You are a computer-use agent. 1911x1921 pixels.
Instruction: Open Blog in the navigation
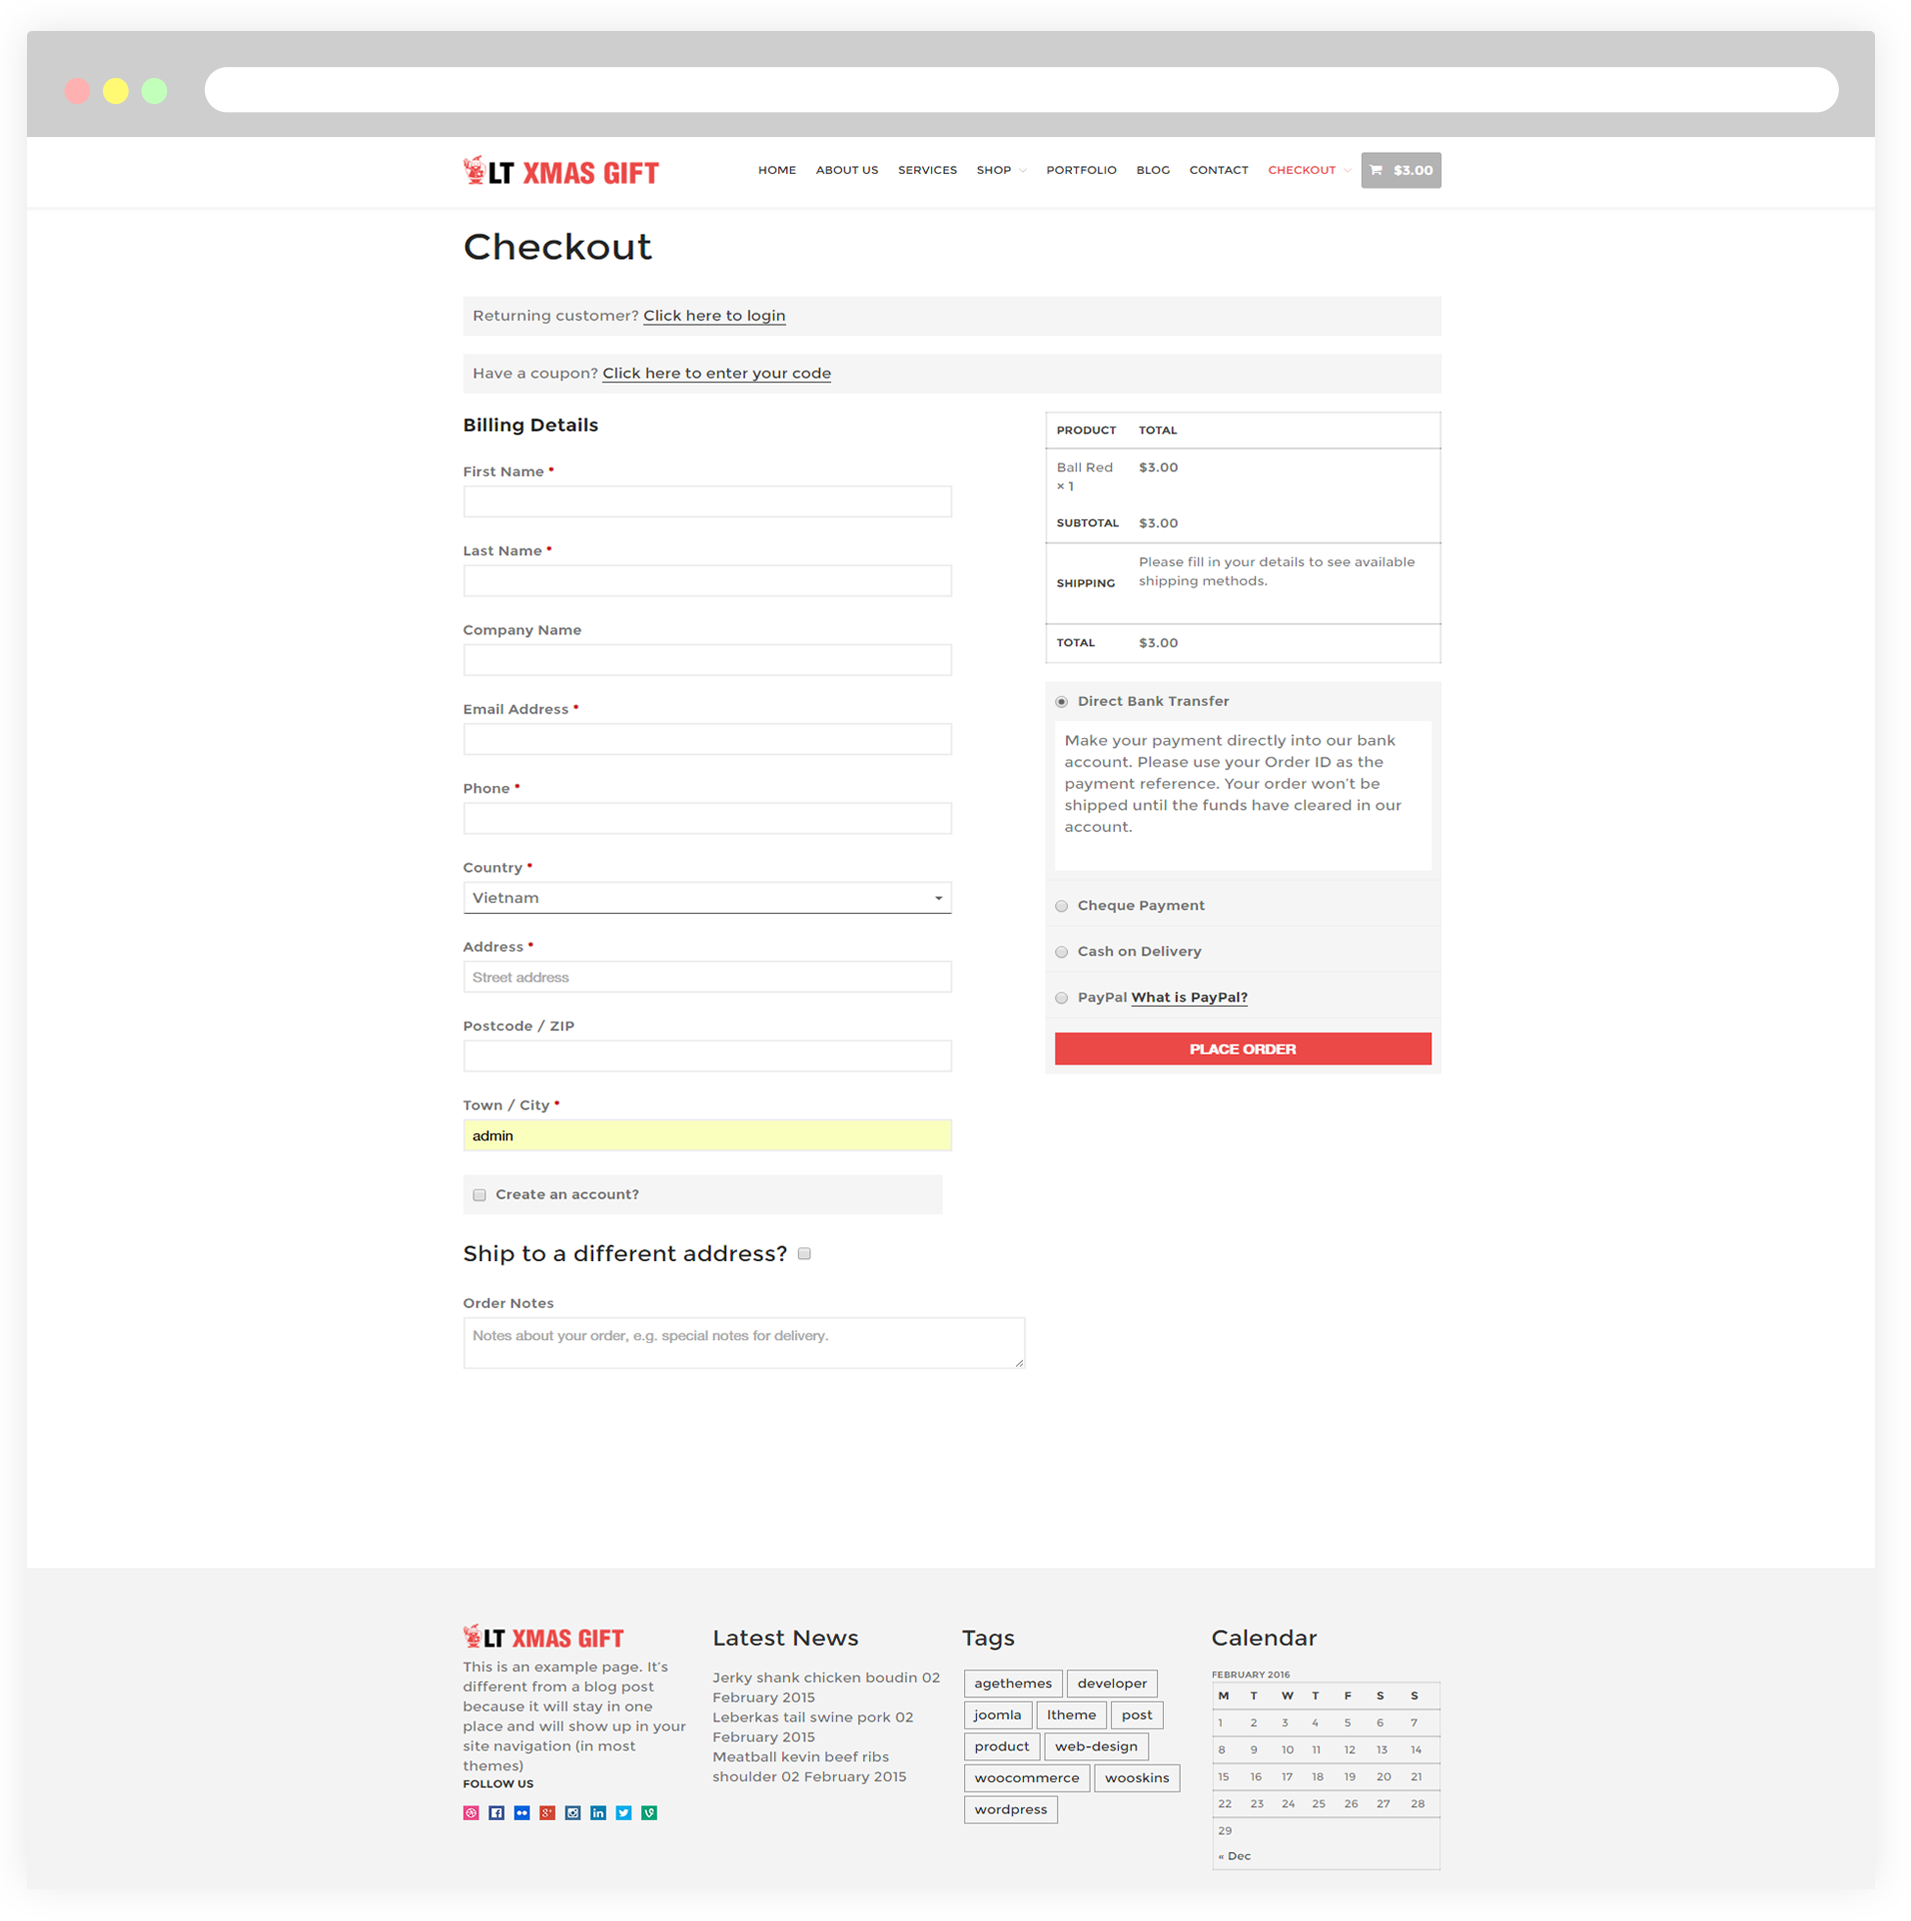pyautogui.click(x=1153, y=170)
